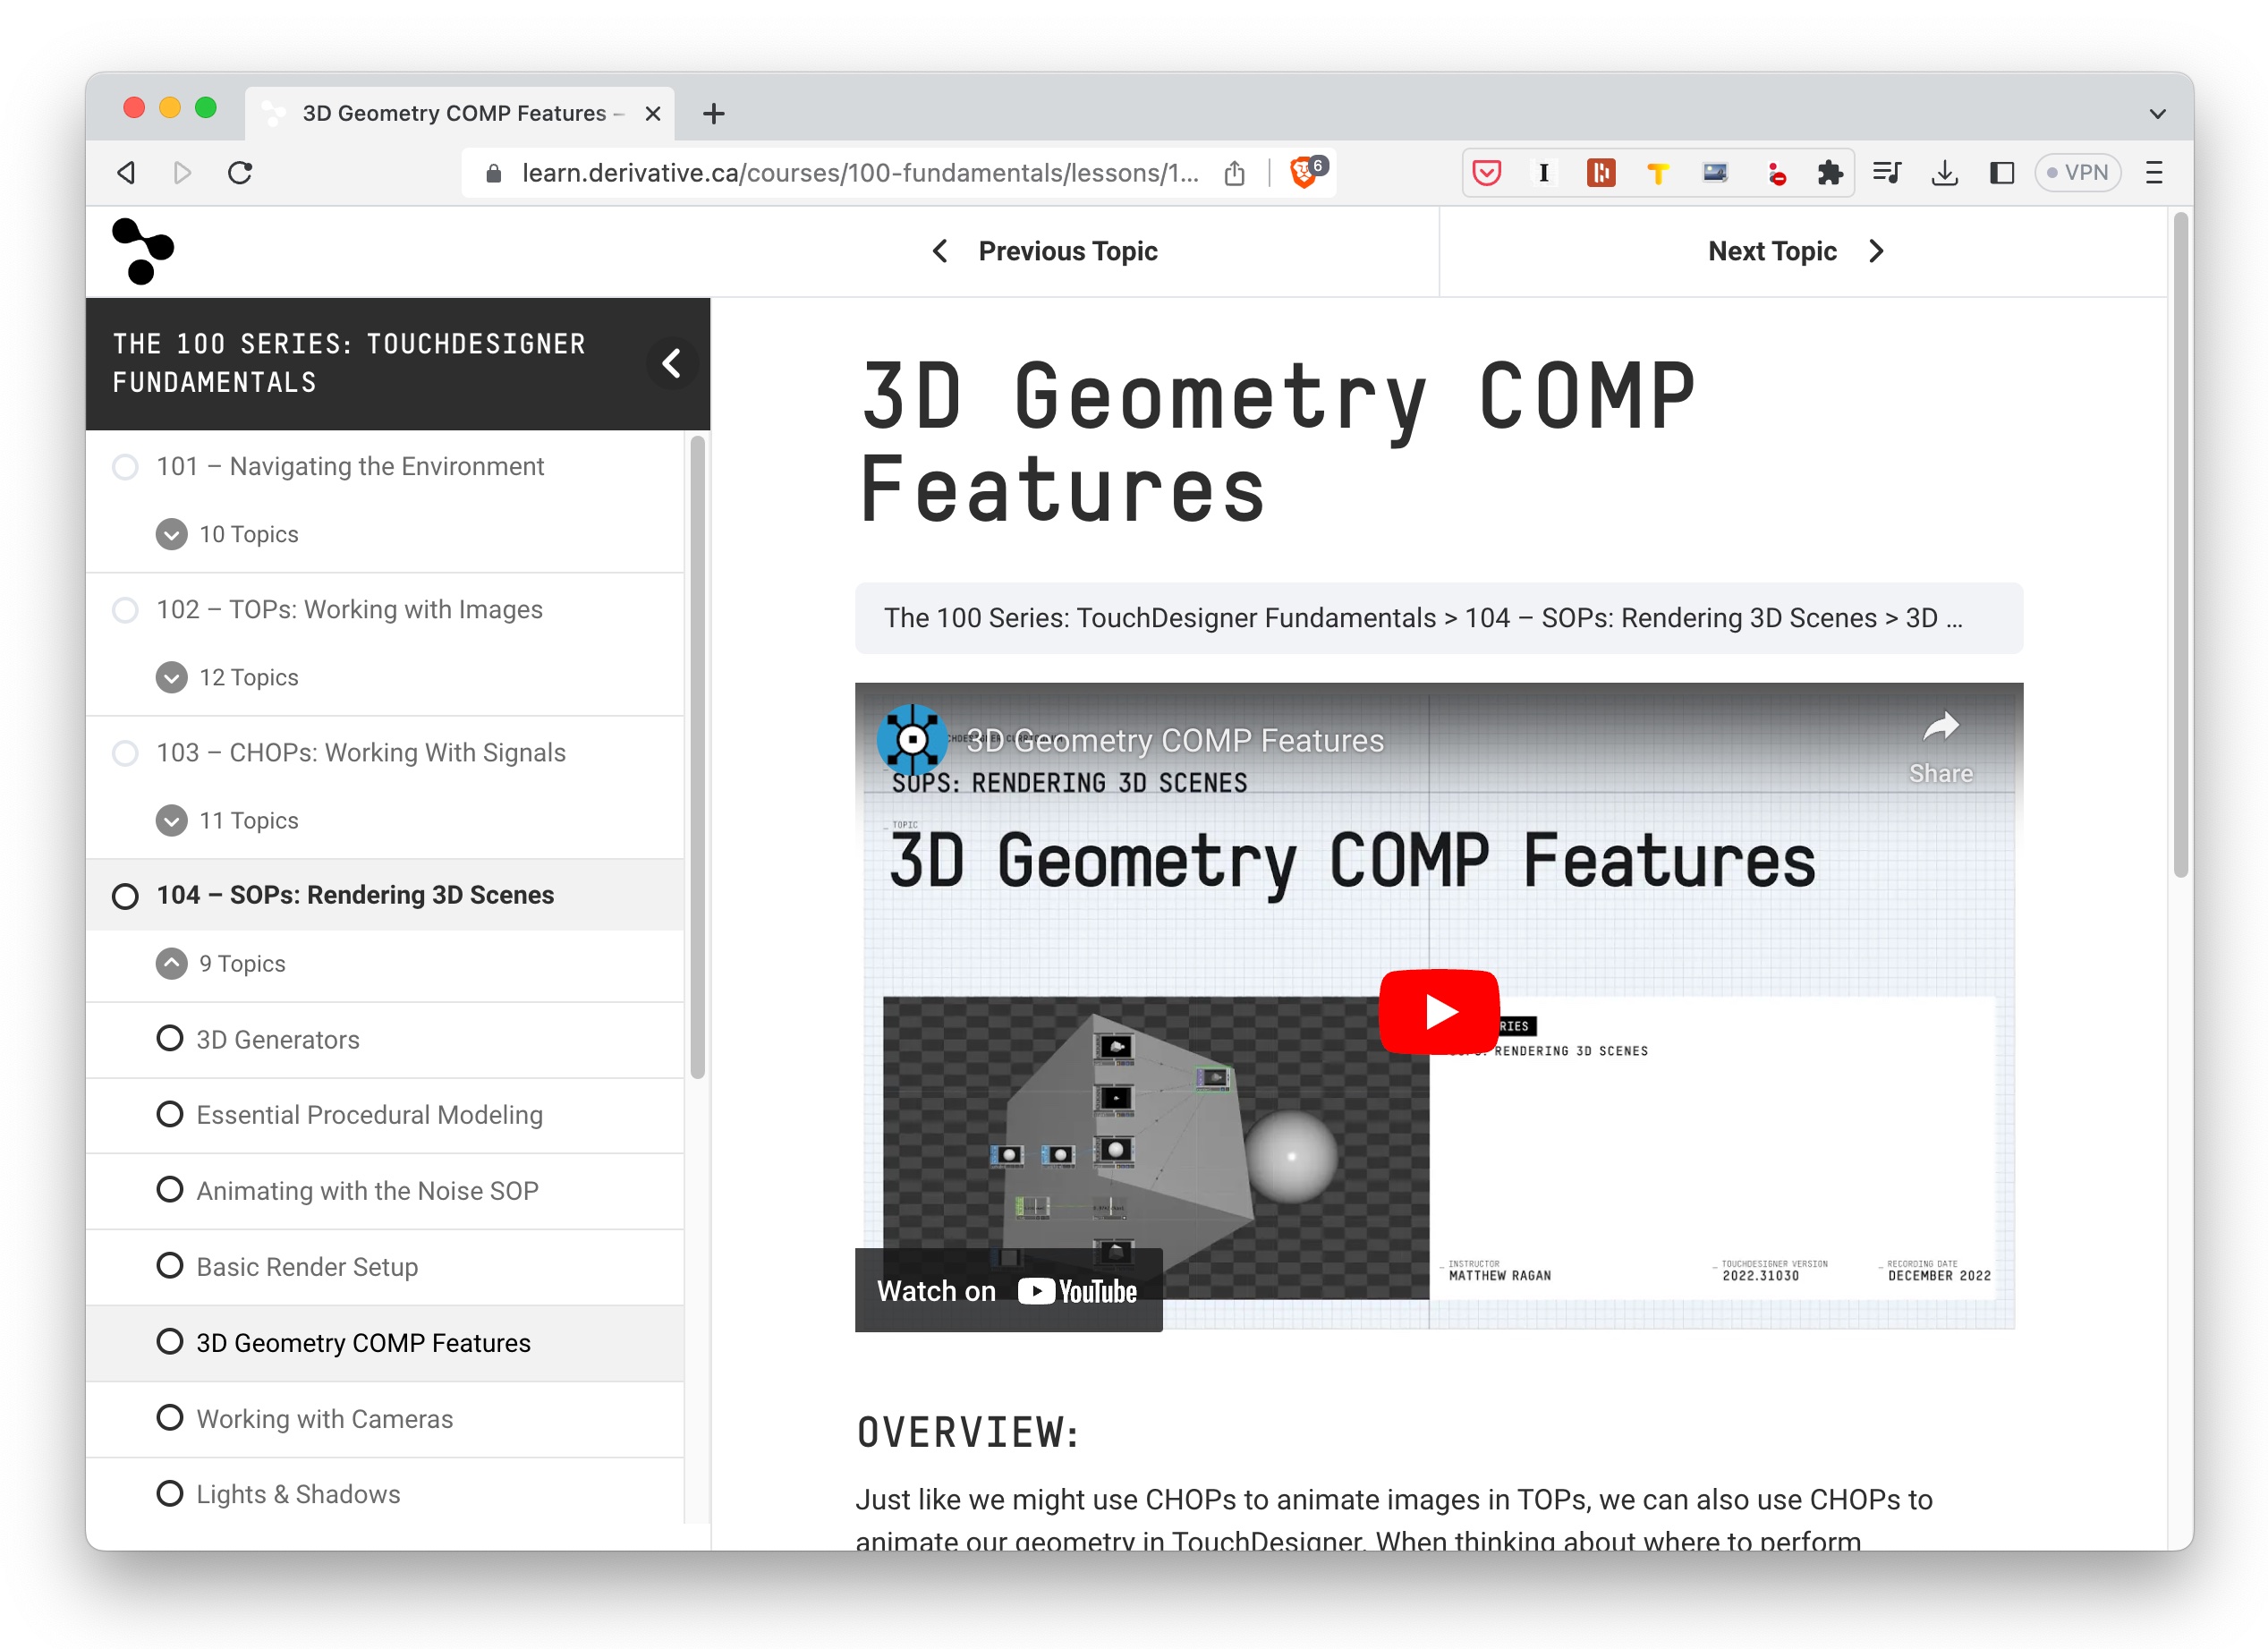This screenshot has width=2268, height=1649.
Task: Expand the 10 Topics list under 101
Action: tap(172, 534)
